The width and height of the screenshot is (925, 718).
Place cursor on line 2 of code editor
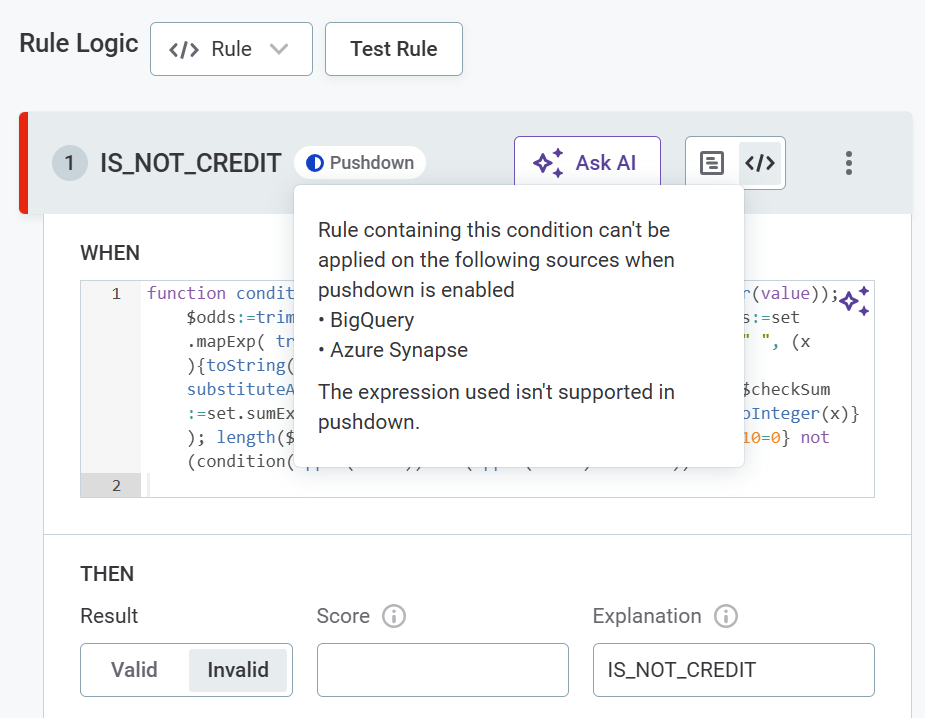(x=500, y=485)
